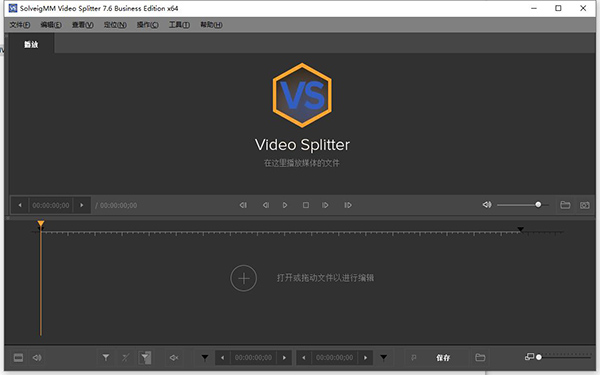The width and height of the screenshot is (600, 375).
Task: Open the 编辑(E) menu
Action: [51, 25]
